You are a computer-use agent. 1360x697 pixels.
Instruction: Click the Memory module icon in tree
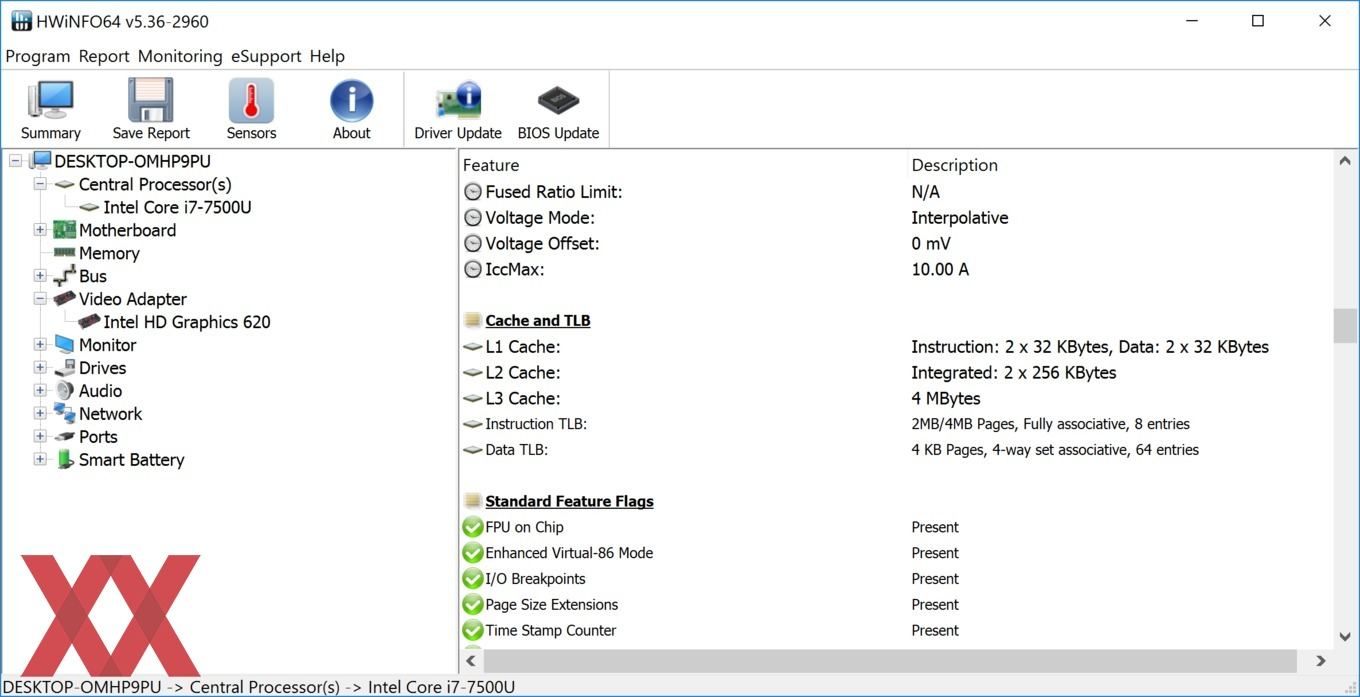pyautogui.click(x=64, y=253)
